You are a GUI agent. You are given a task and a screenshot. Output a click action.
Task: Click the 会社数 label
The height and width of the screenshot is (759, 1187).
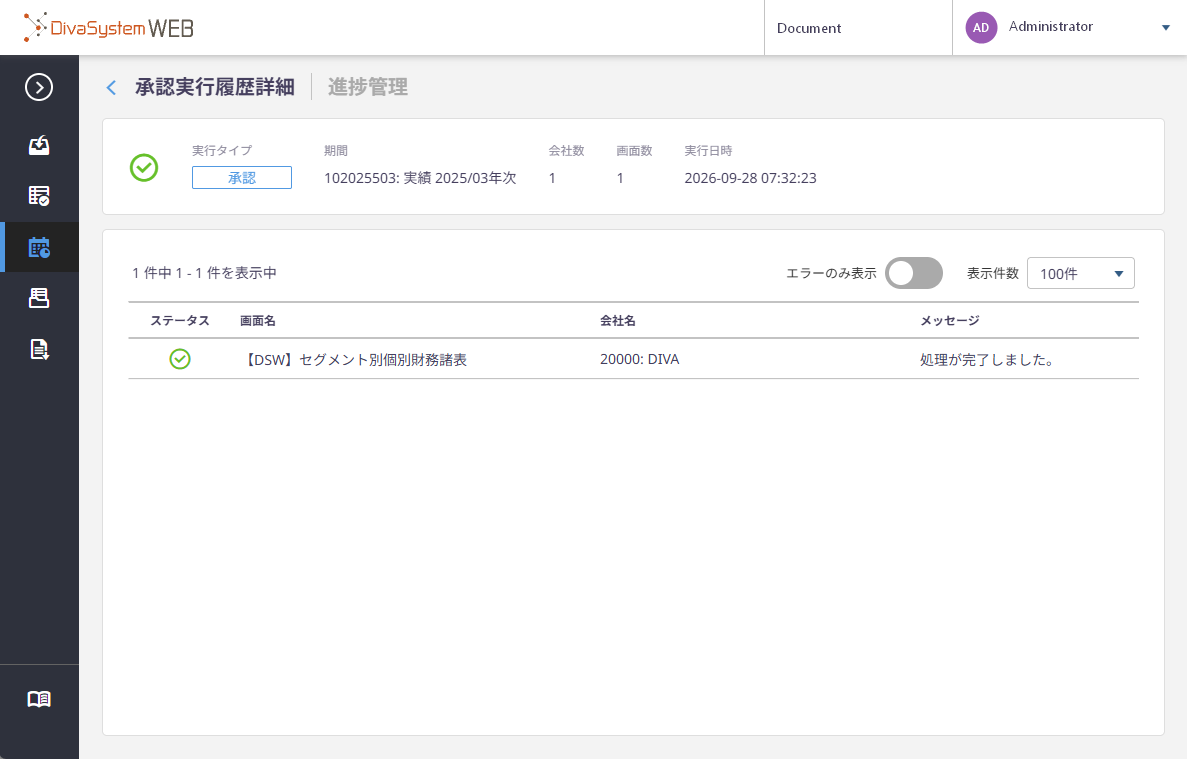coord(566,151)
